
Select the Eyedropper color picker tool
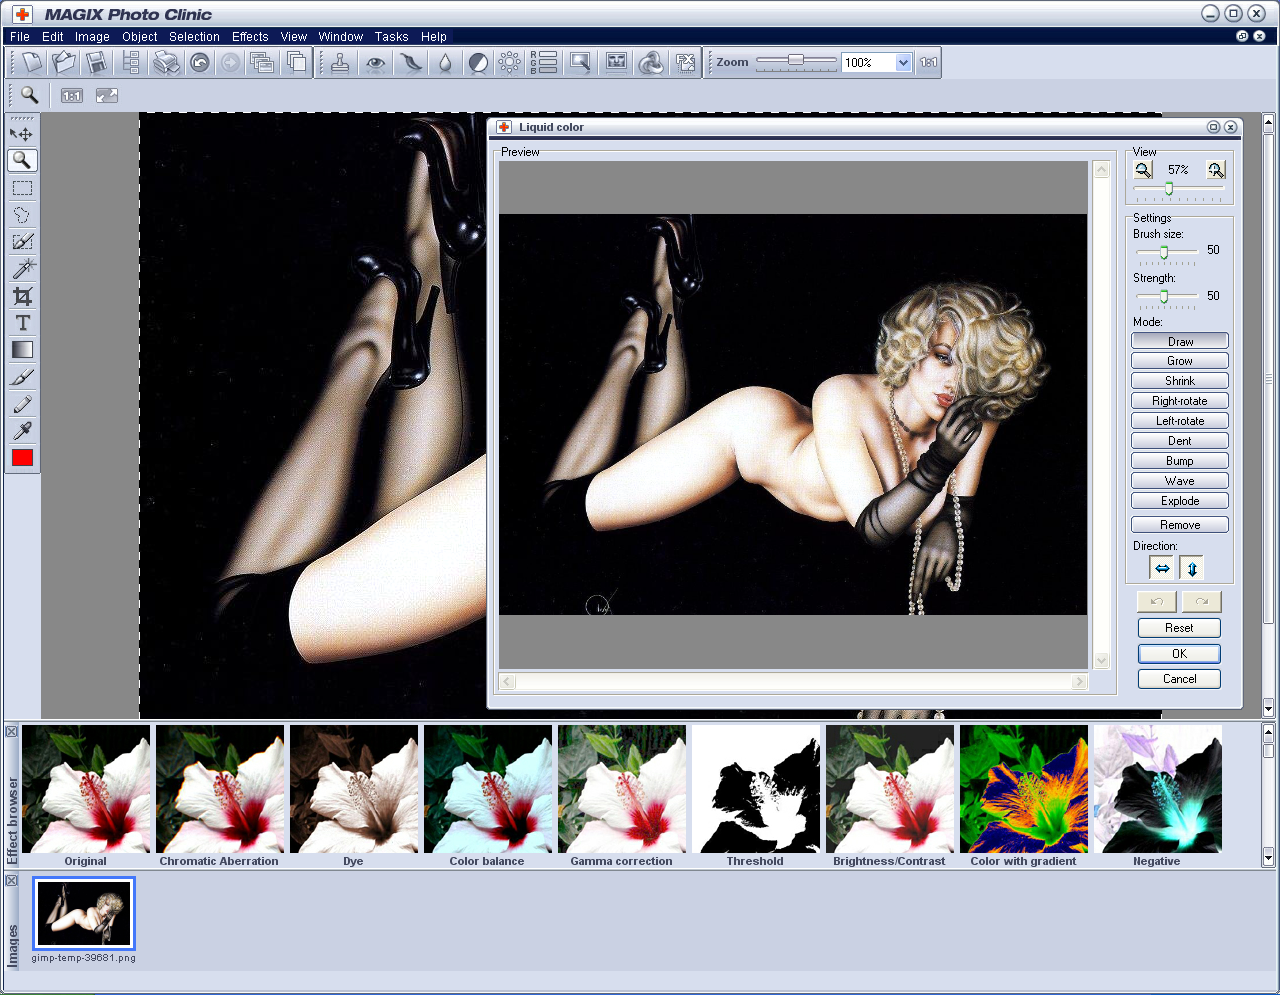point(22,431)
